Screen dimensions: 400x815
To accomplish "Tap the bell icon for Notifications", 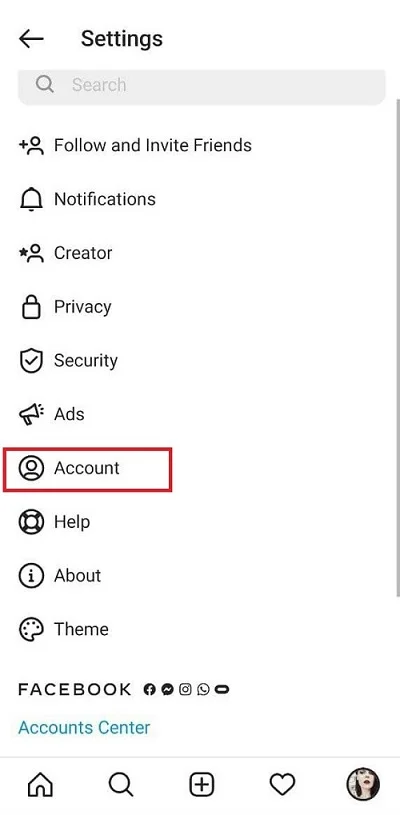I will [x=31, y=199].
